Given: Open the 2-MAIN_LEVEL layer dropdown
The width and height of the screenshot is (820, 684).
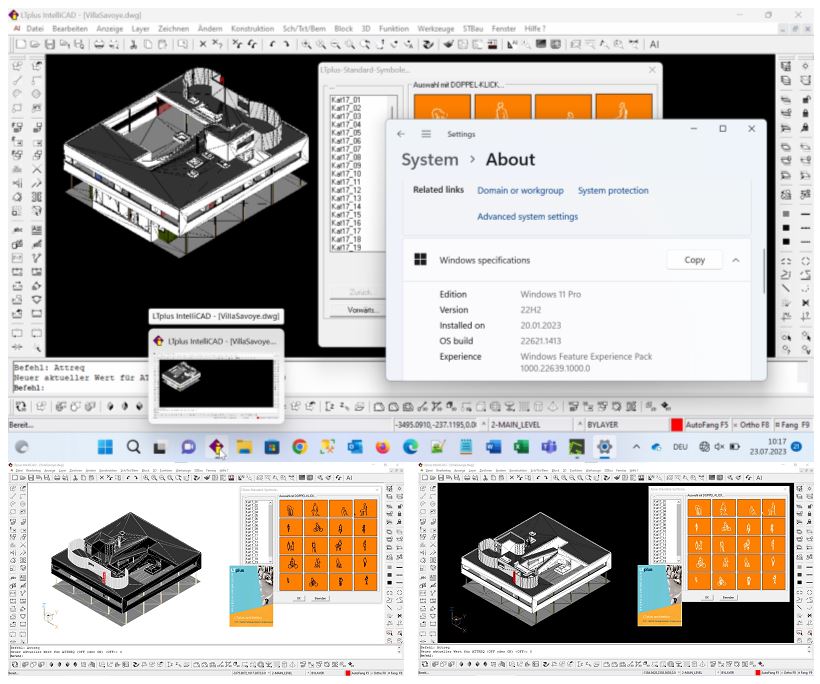Looking at the screenshot, I should [537, 425].
